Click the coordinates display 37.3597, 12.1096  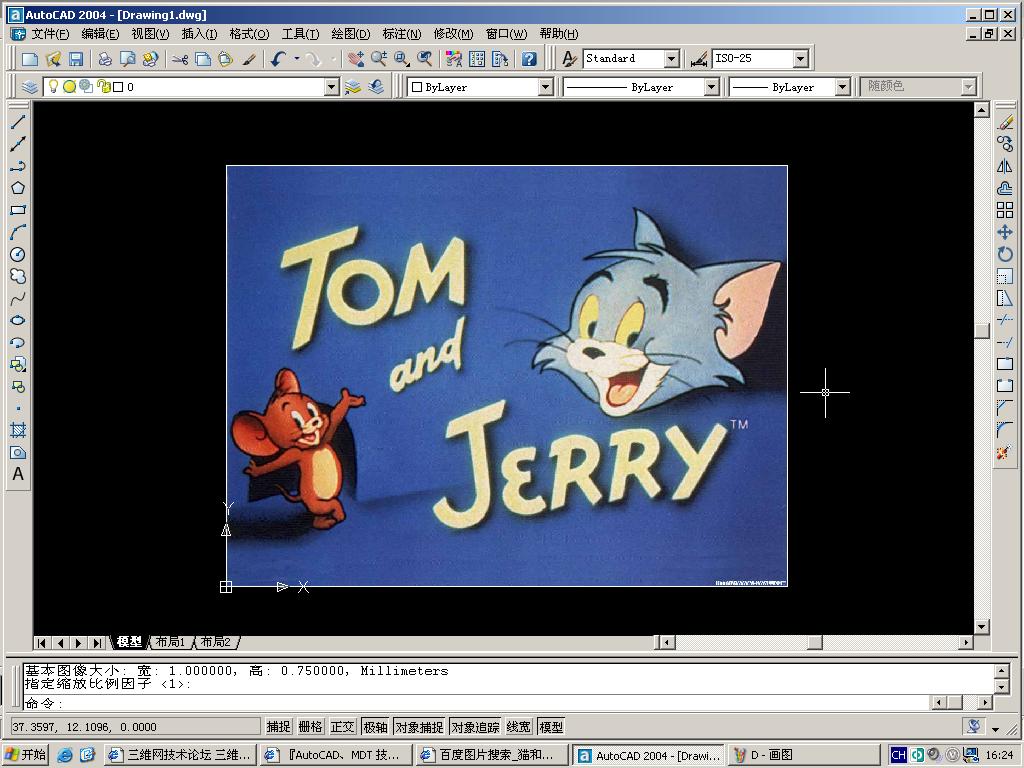[x=136, y=727]
